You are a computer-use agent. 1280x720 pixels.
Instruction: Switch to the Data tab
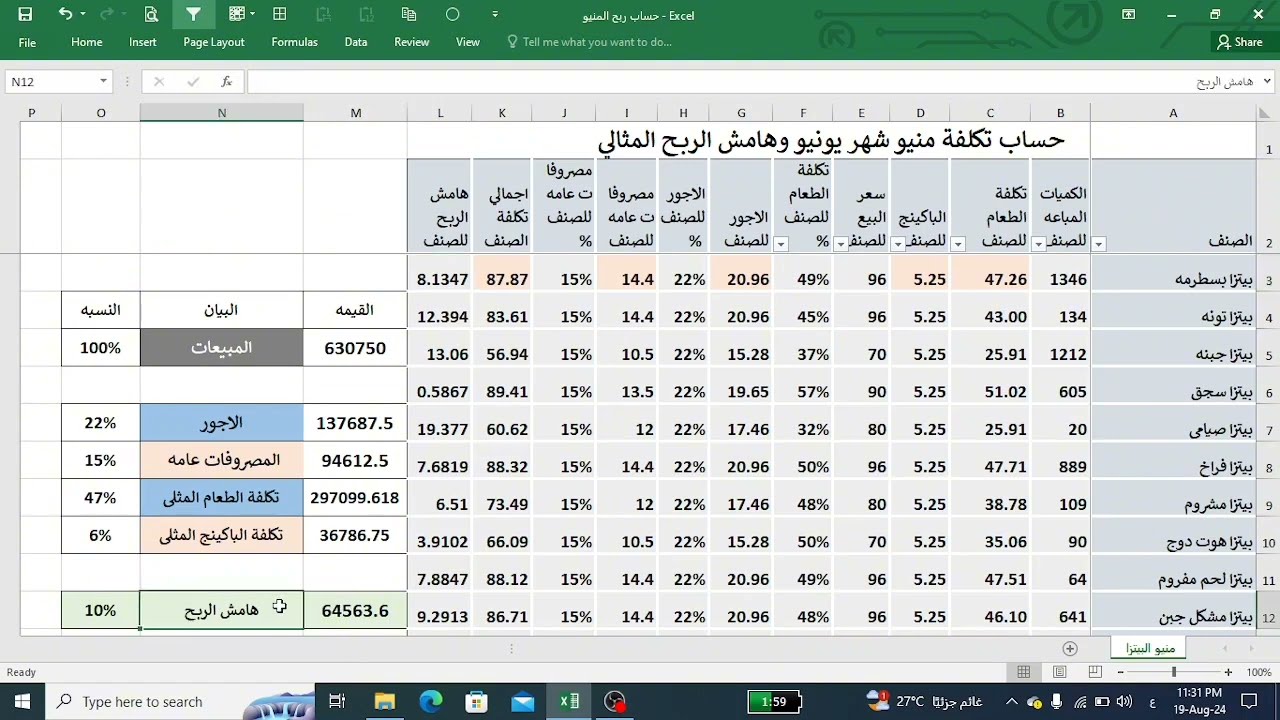pos(356,42)
